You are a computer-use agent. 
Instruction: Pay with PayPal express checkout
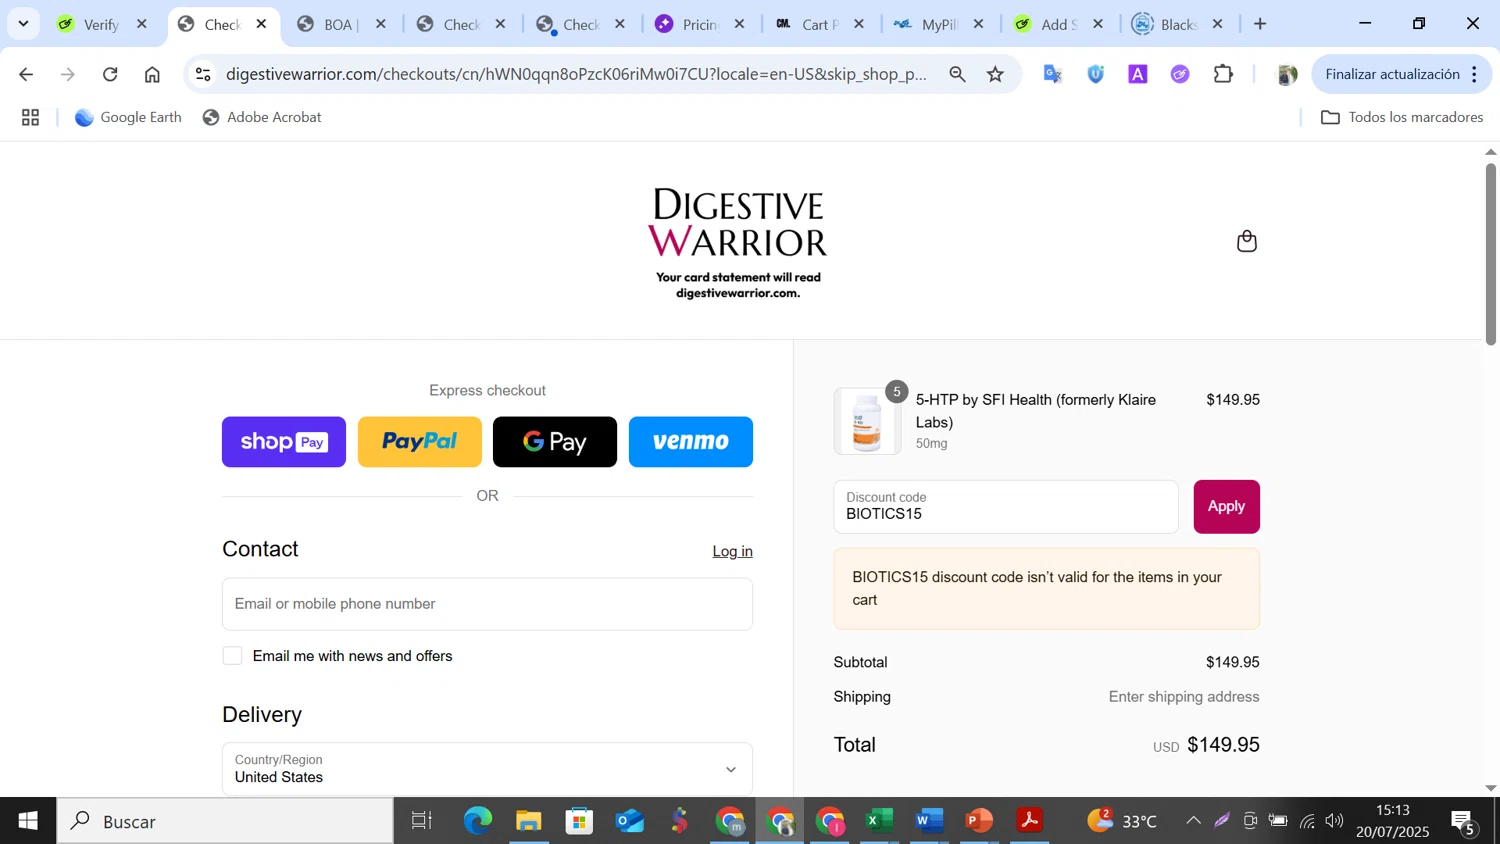pos(420,442)
